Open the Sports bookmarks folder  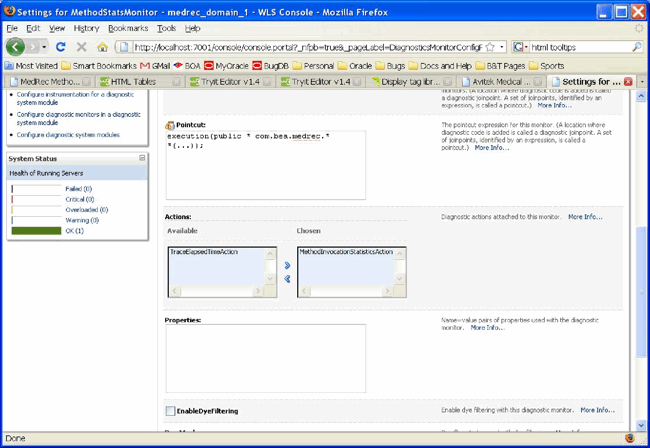547,65
